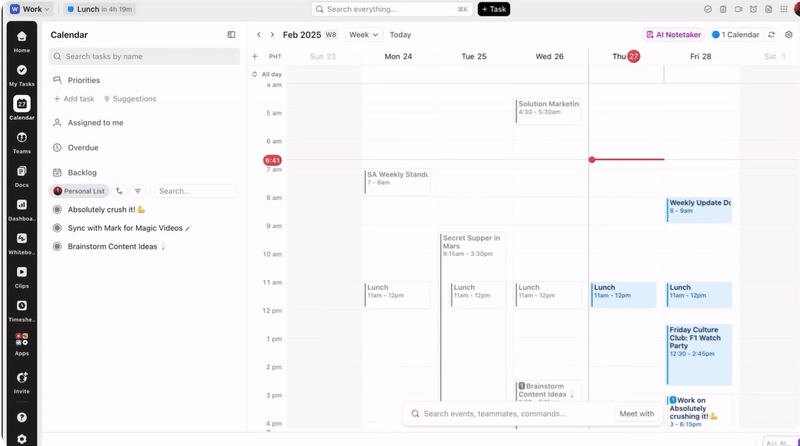
Task: Click the Today button
Action: (x=400, y=35)
